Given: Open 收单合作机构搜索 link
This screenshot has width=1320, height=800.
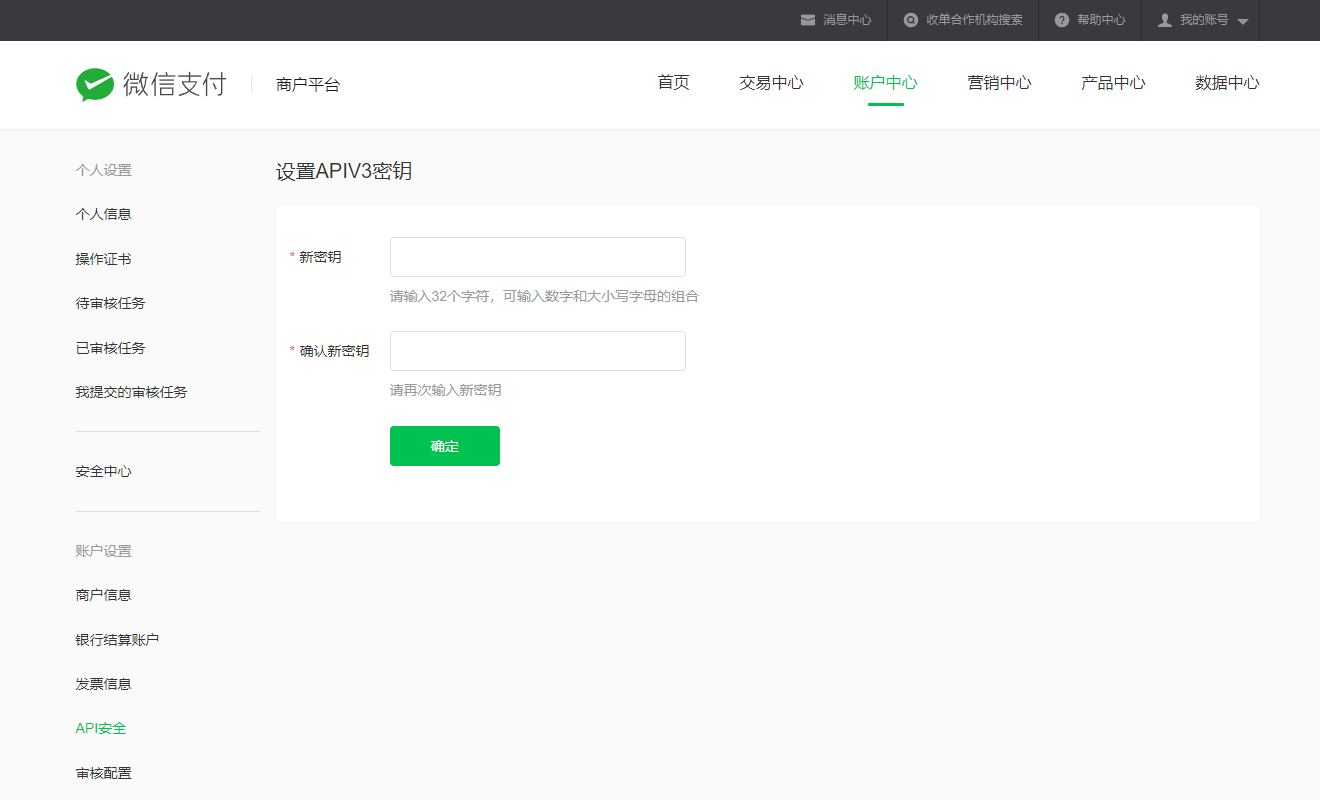Looking at the screenshot, I should (x=974, y=20).
